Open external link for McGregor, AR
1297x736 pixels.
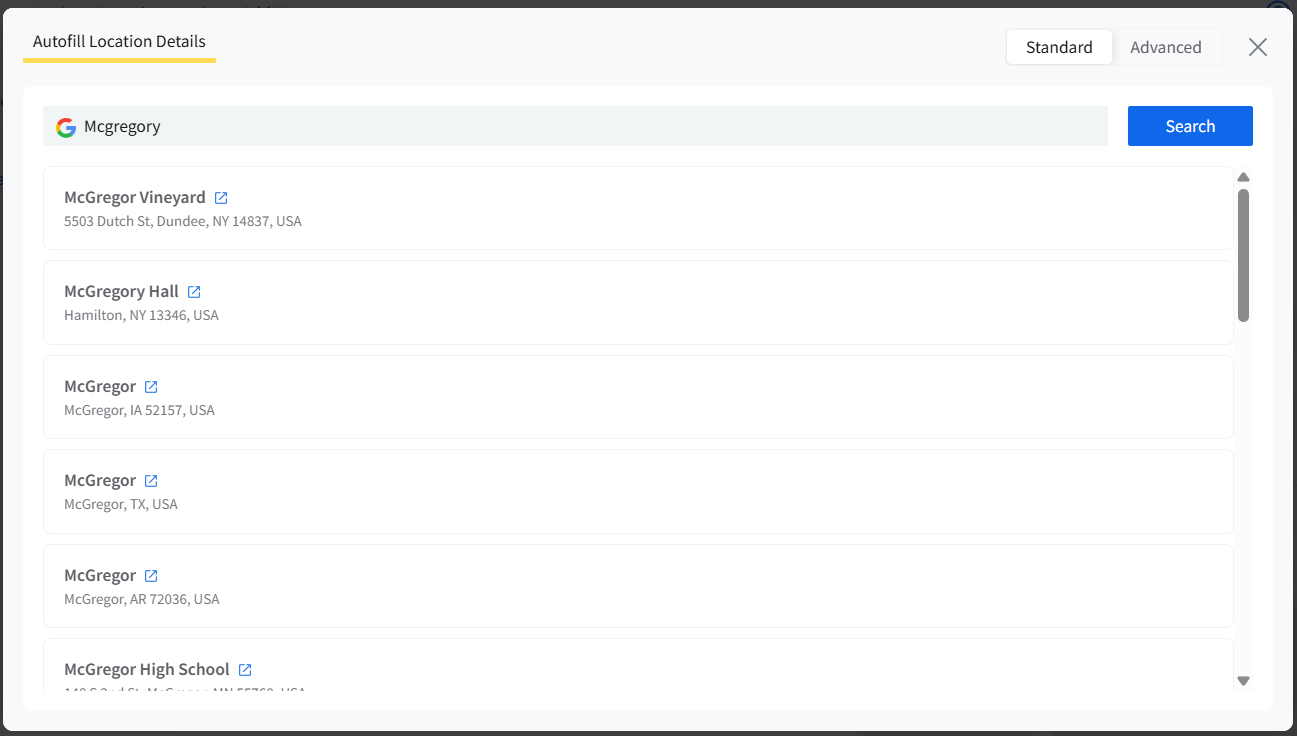[151, 576]
